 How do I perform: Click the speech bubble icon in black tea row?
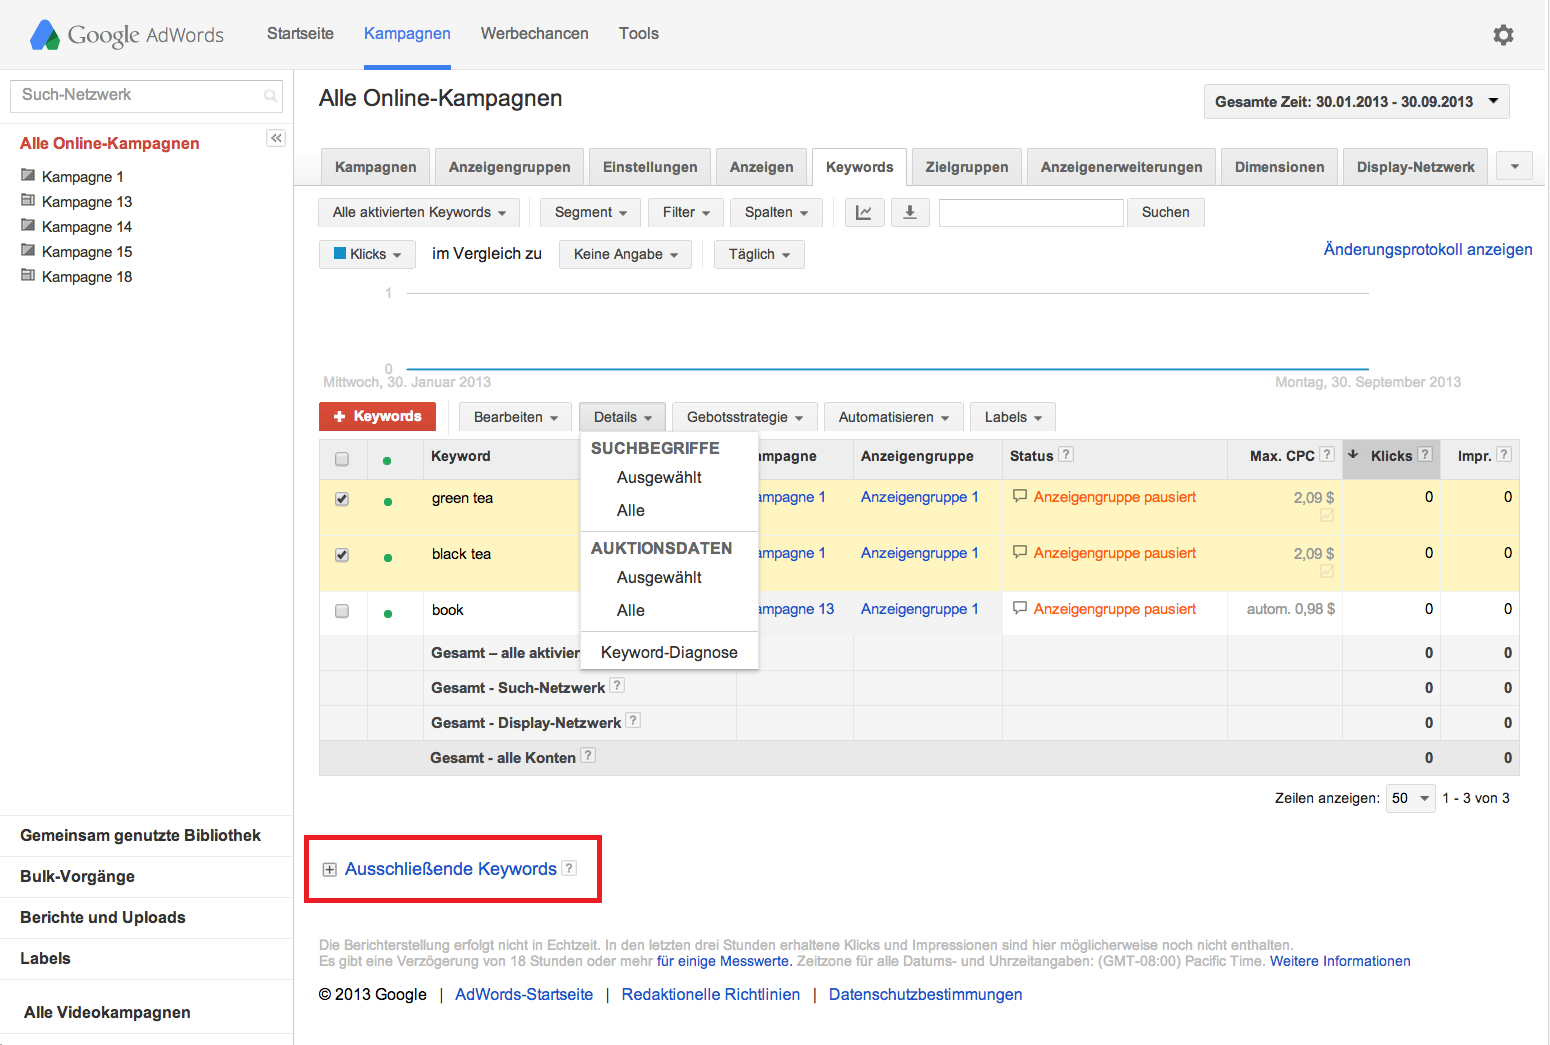pyautogui.click(x=1020, y=552)
